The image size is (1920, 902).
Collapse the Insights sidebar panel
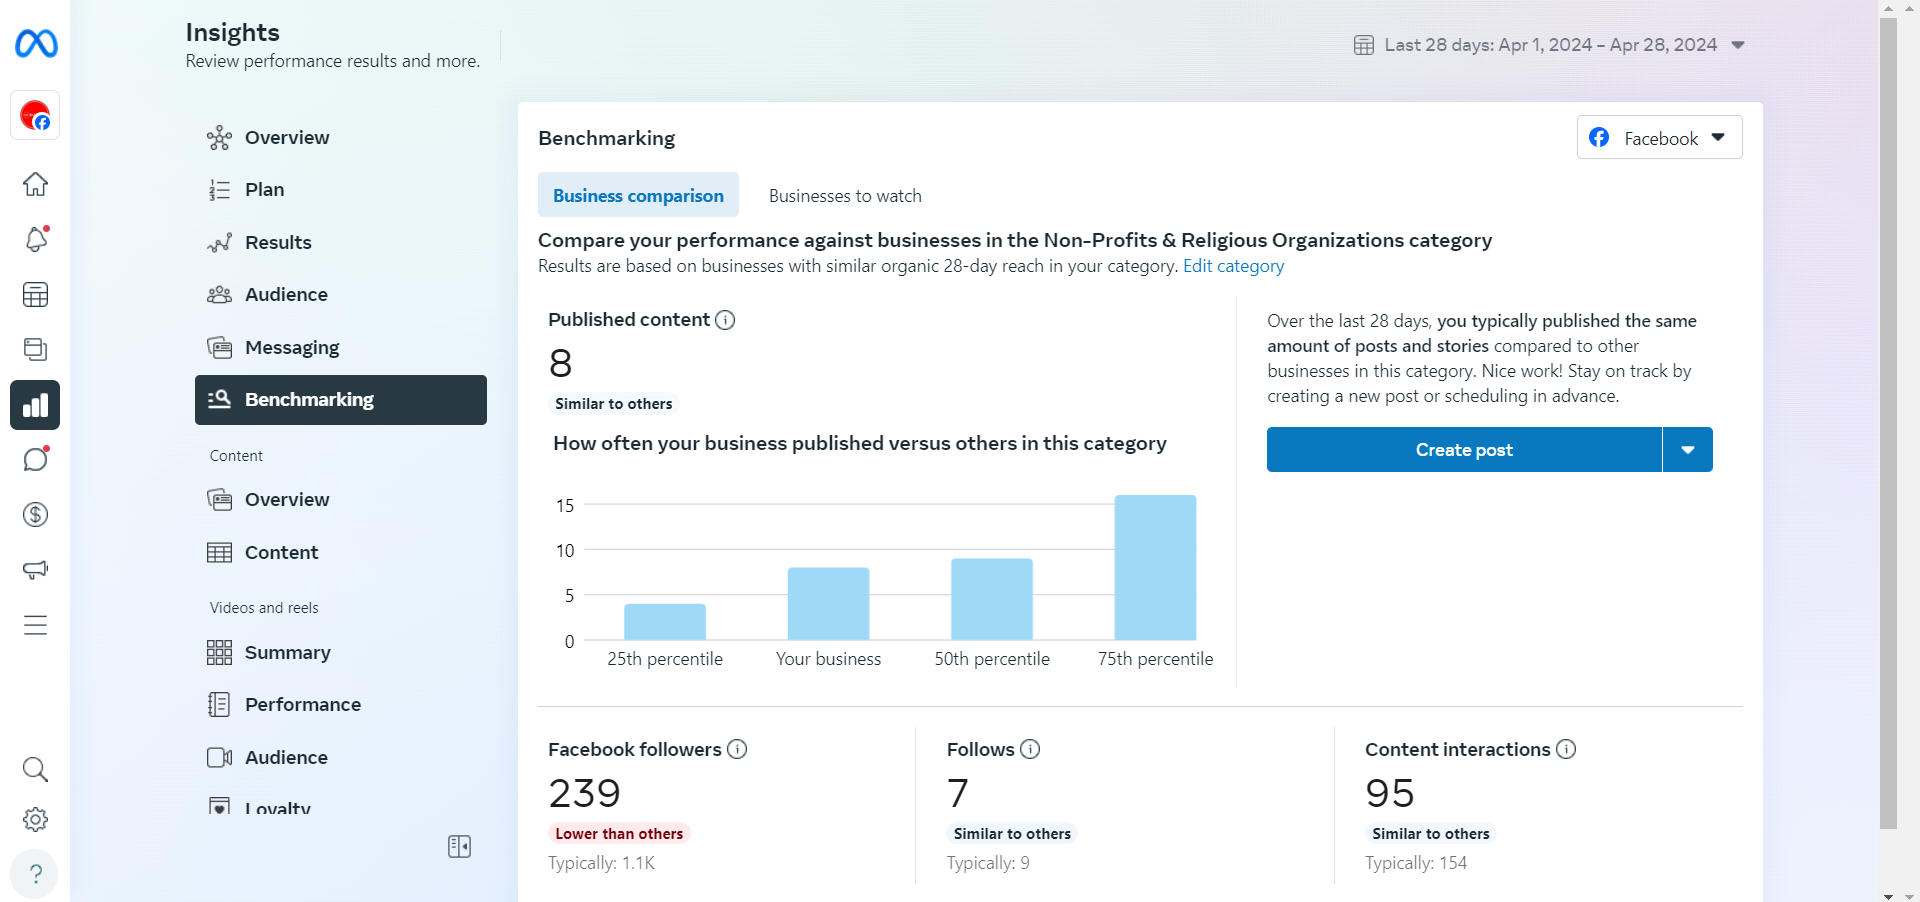[x=459, y=847]
